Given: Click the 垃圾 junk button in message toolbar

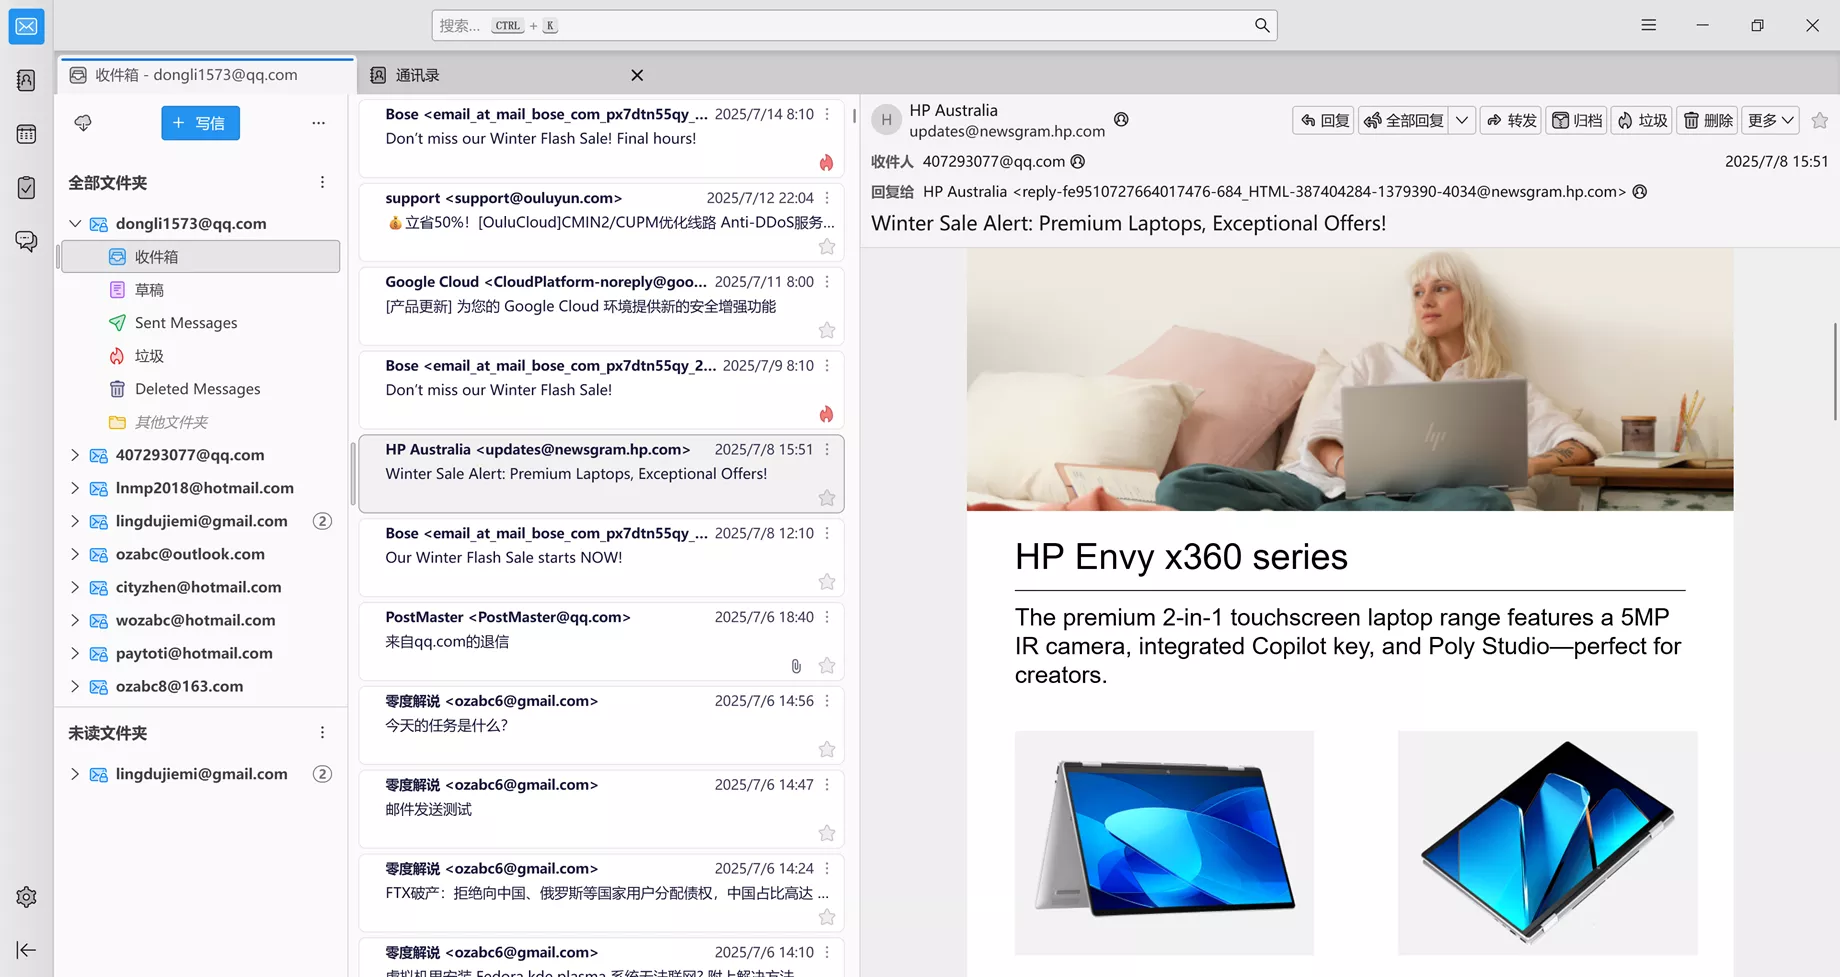Looking at the screenshot, I should pyautogui.click(x=1641, y=120).
